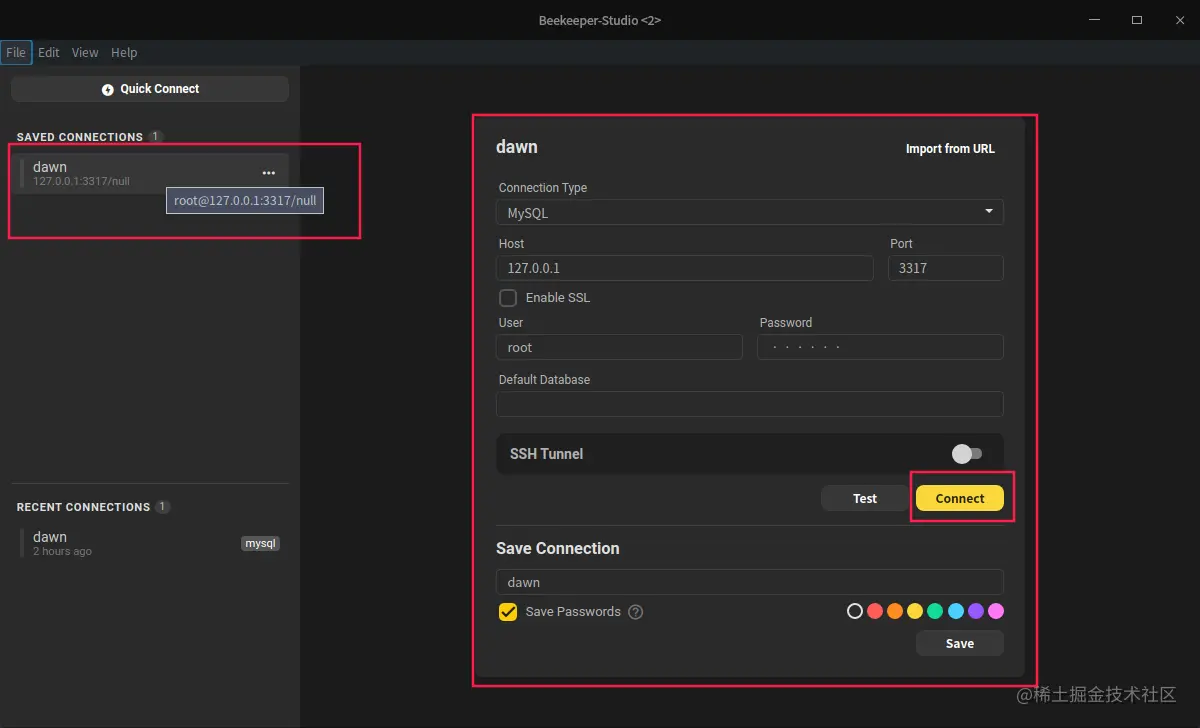Click the Quick Connect button

coord(150,89)
